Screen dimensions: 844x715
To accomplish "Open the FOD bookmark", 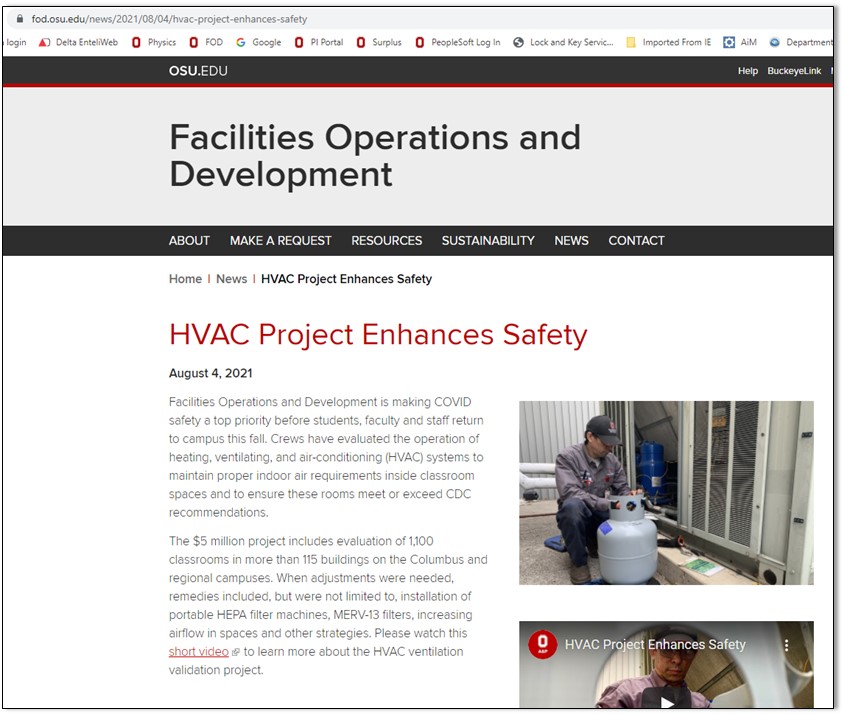I will (x=206, y=42).
